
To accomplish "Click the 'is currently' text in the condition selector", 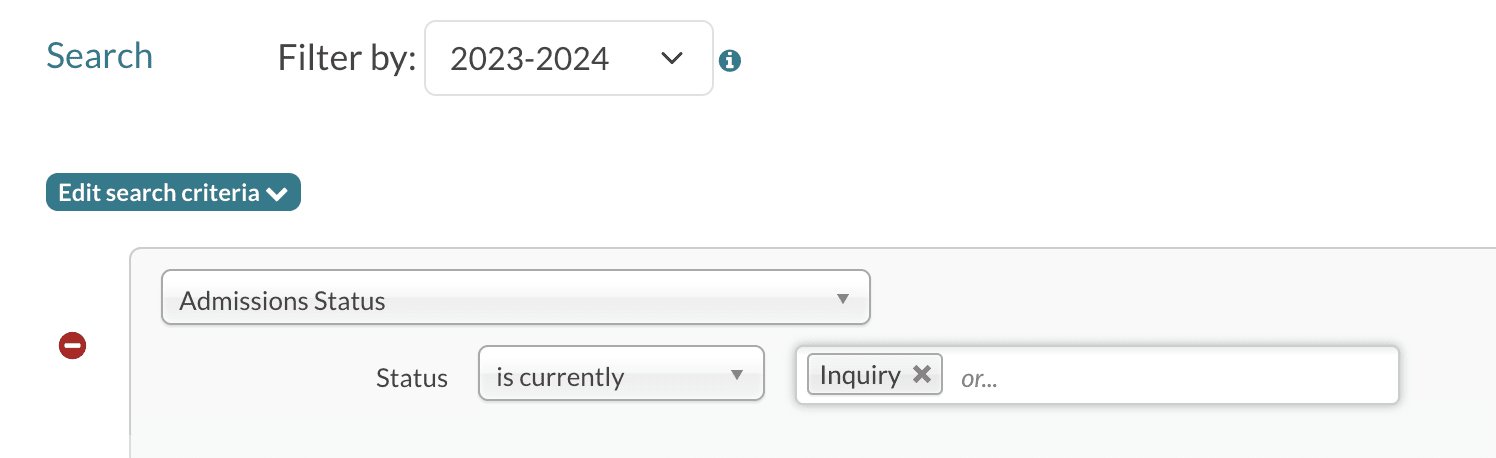I will 560,378.
